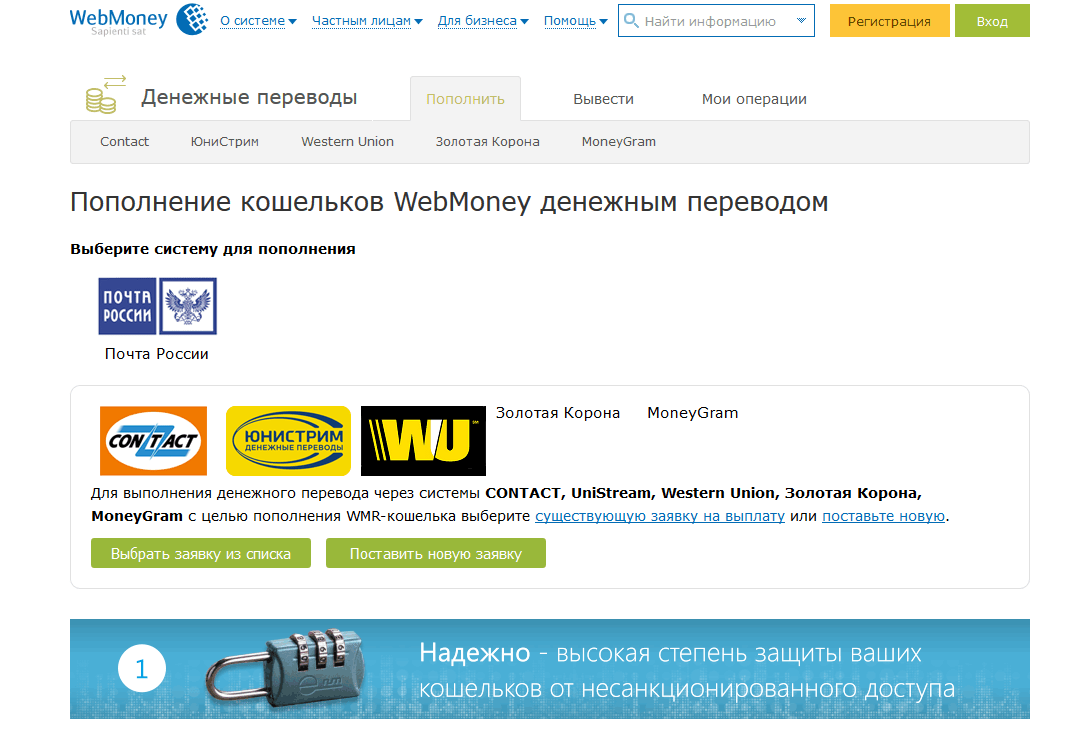
Task: Expand the 'О системе' menu
Action: click(x=258, y=21)
